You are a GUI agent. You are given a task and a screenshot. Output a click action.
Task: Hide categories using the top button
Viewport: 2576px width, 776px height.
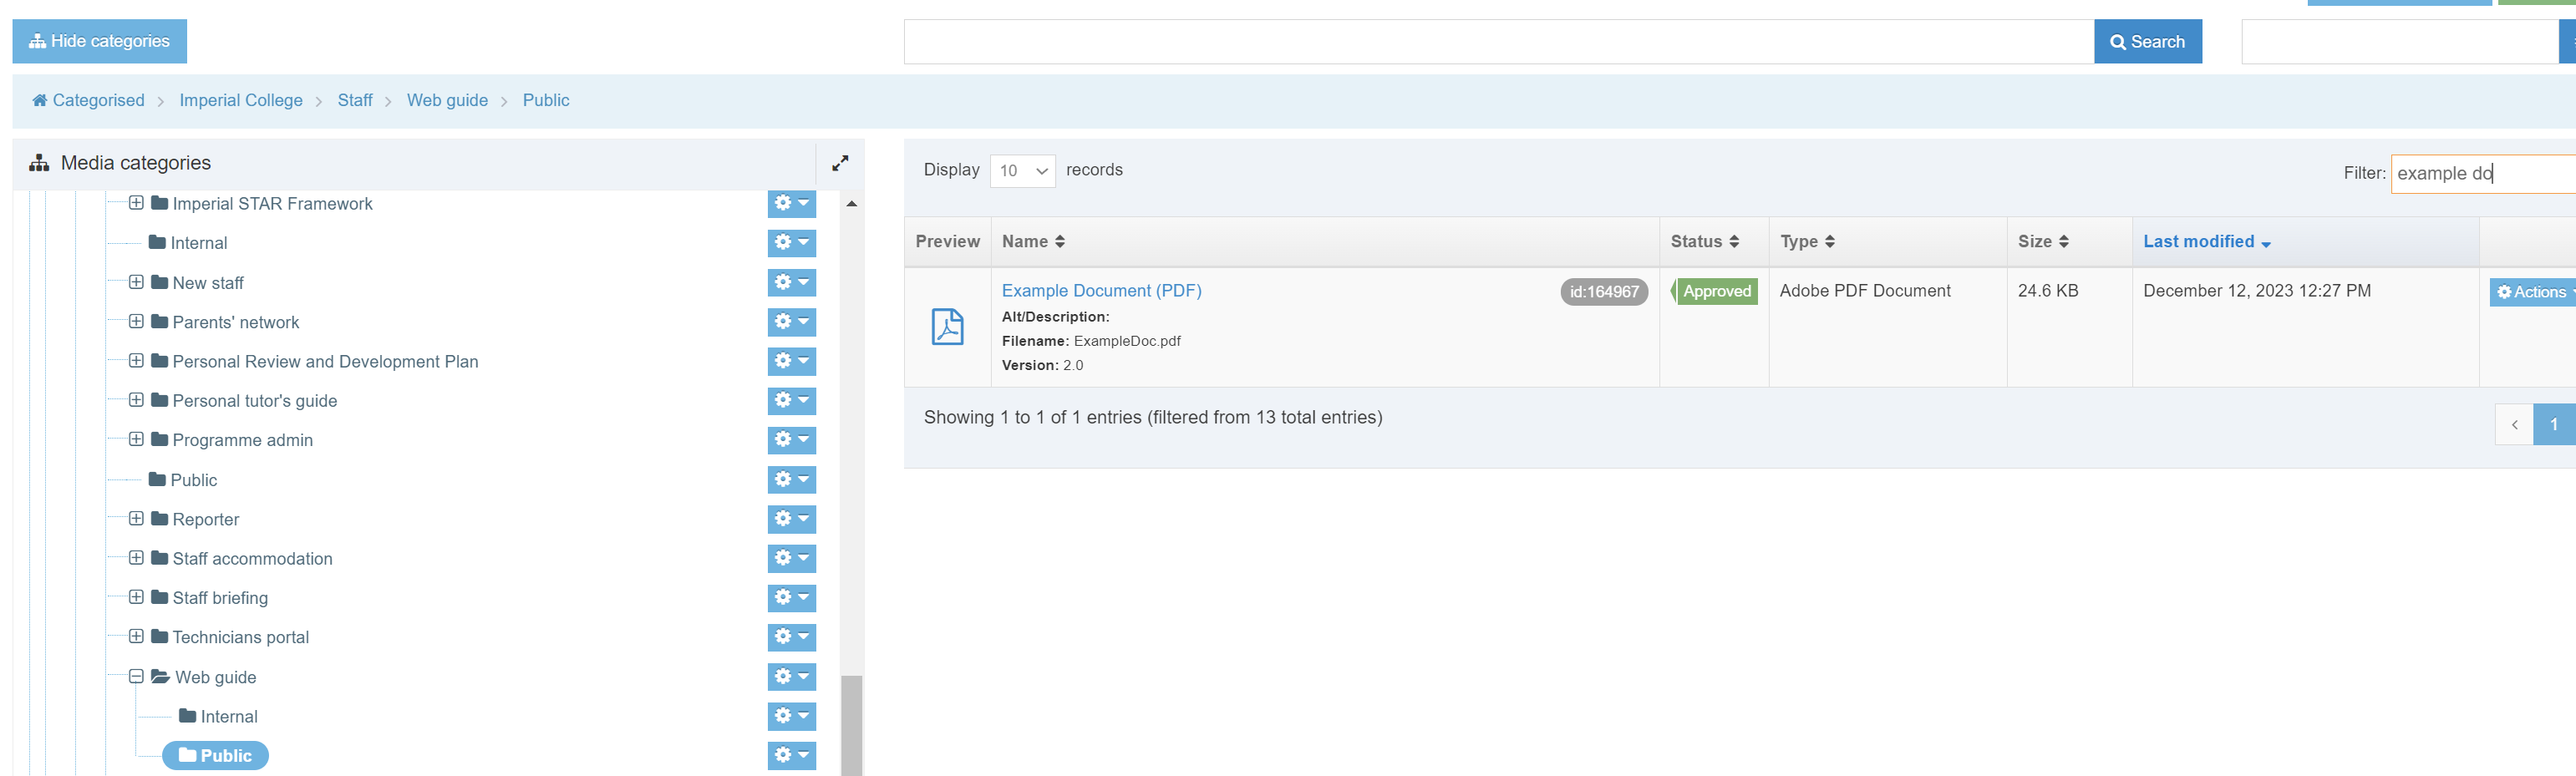pyautogui.click(x=99, y=41)
